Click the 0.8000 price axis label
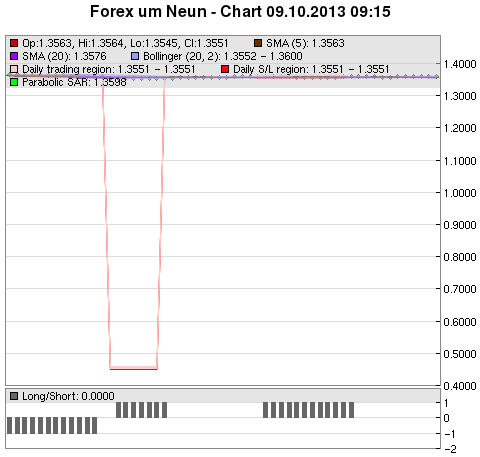This screenshot has width=480, height=457. tap(460, 257)
